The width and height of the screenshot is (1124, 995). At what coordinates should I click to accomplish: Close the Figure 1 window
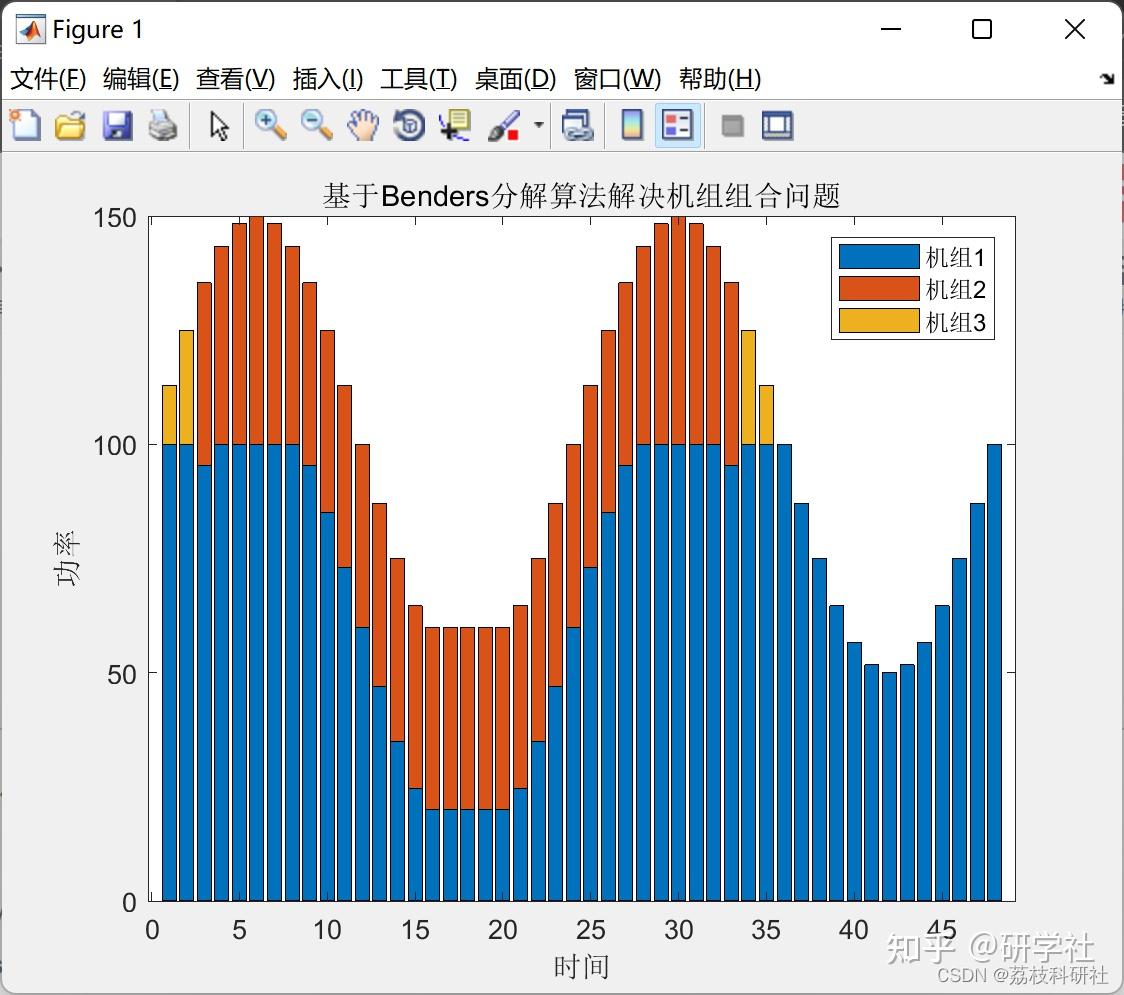coord(1075,29)
